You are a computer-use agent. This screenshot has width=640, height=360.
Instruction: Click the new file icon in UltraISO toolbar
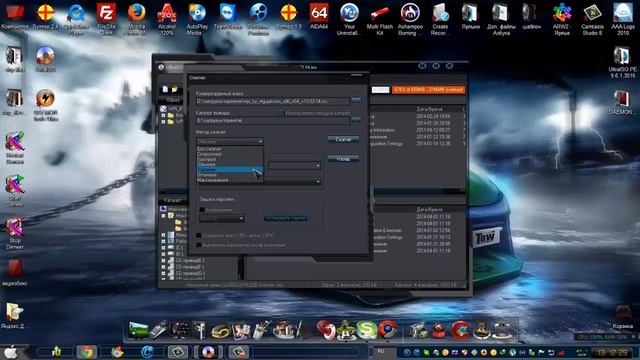tap(165, 89)
